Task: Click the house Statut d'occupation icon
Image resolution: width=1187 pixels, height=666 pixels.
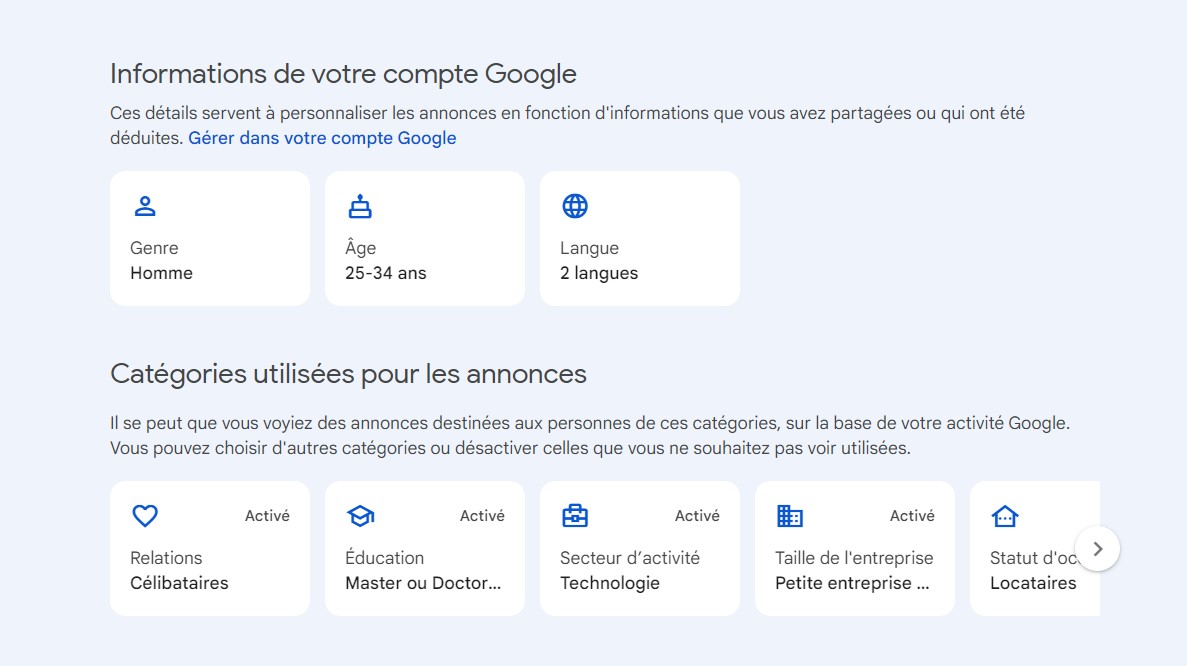Action: click(1005, 516)
